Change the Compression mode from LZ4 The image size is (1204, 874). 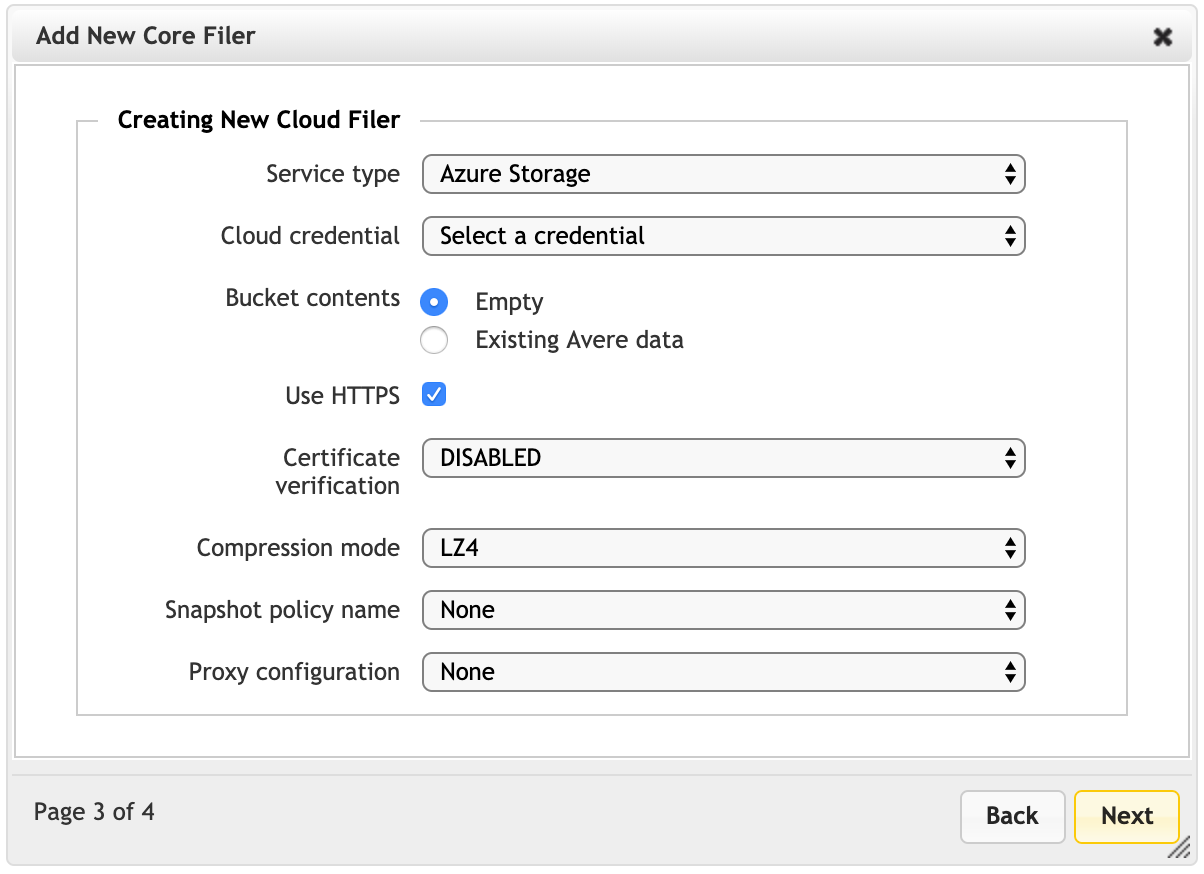pos(723,548)
